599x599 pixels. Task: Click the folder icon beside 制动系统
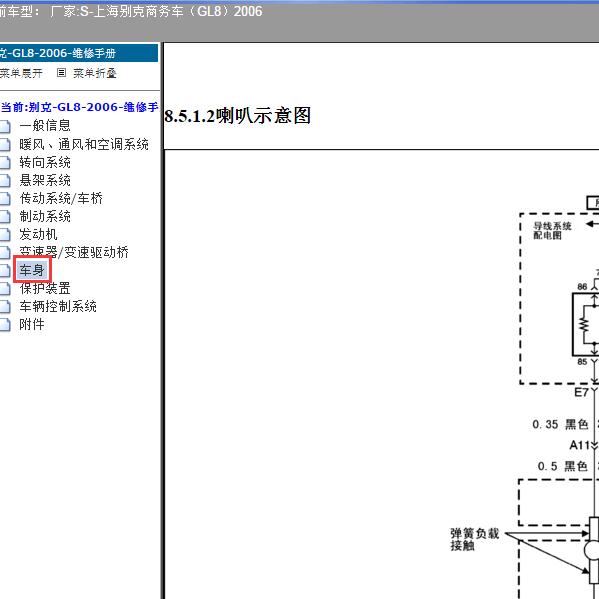(5, 217)
